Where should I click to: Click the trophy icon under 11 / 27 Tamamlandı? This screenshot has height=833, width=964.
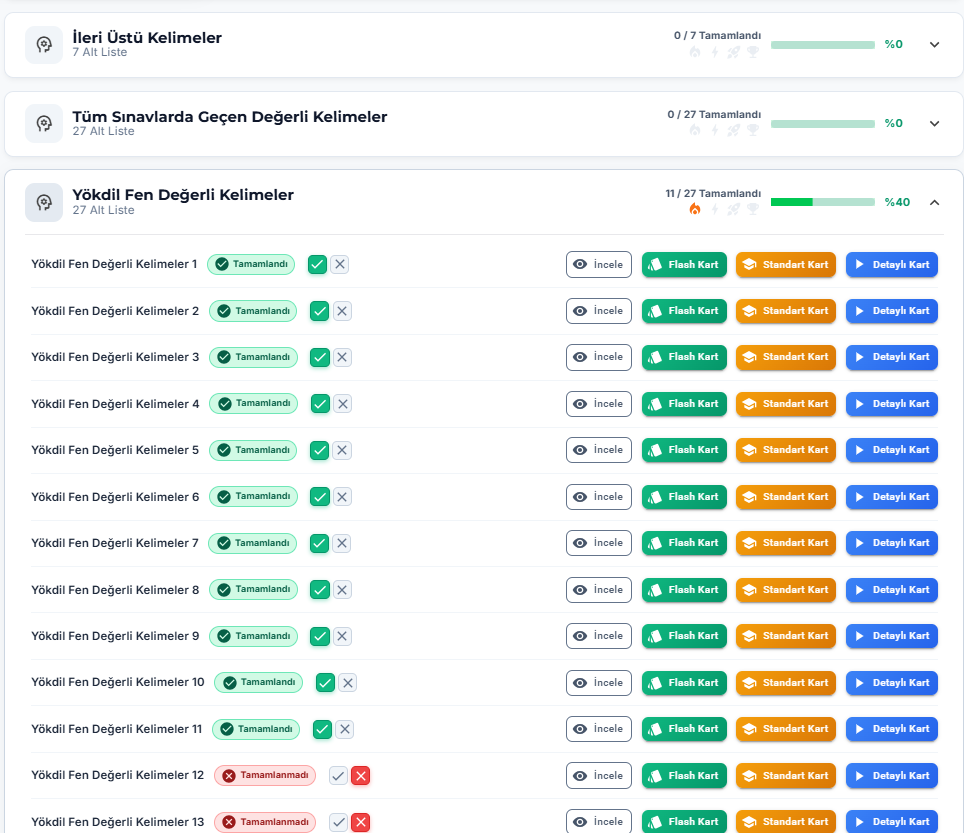coord(753,209)
